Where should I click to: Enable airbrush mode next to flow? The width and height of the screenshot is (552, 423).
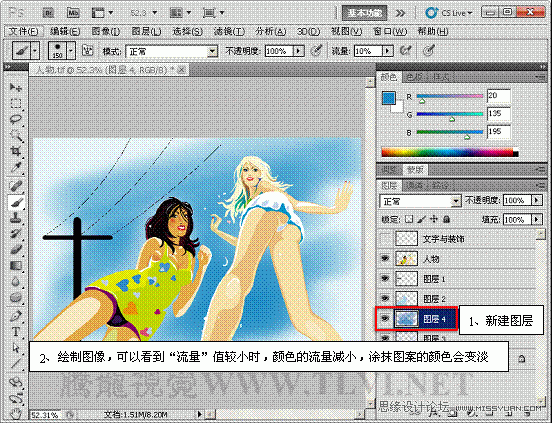point(406,51)
